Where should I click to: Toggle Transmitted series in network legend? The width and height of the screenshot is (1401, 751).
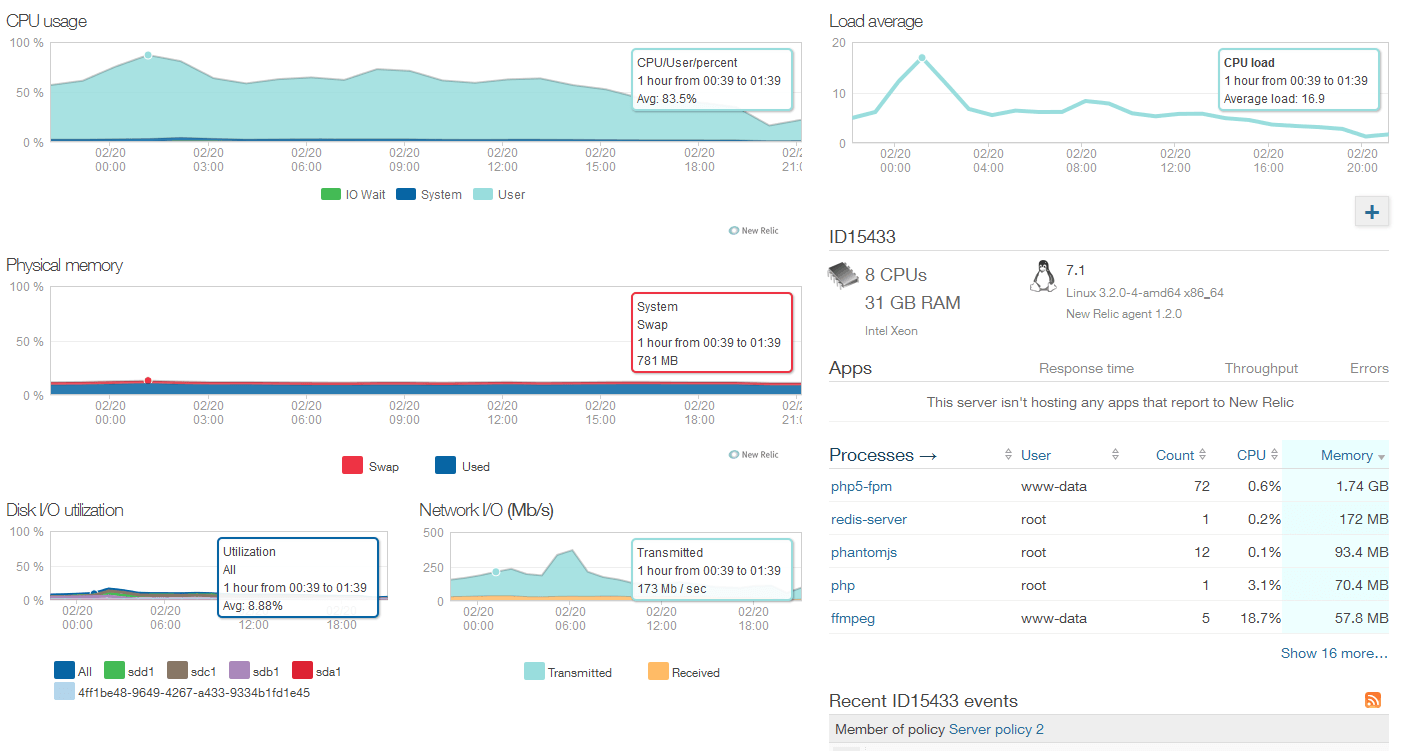[x=568, y=672]
